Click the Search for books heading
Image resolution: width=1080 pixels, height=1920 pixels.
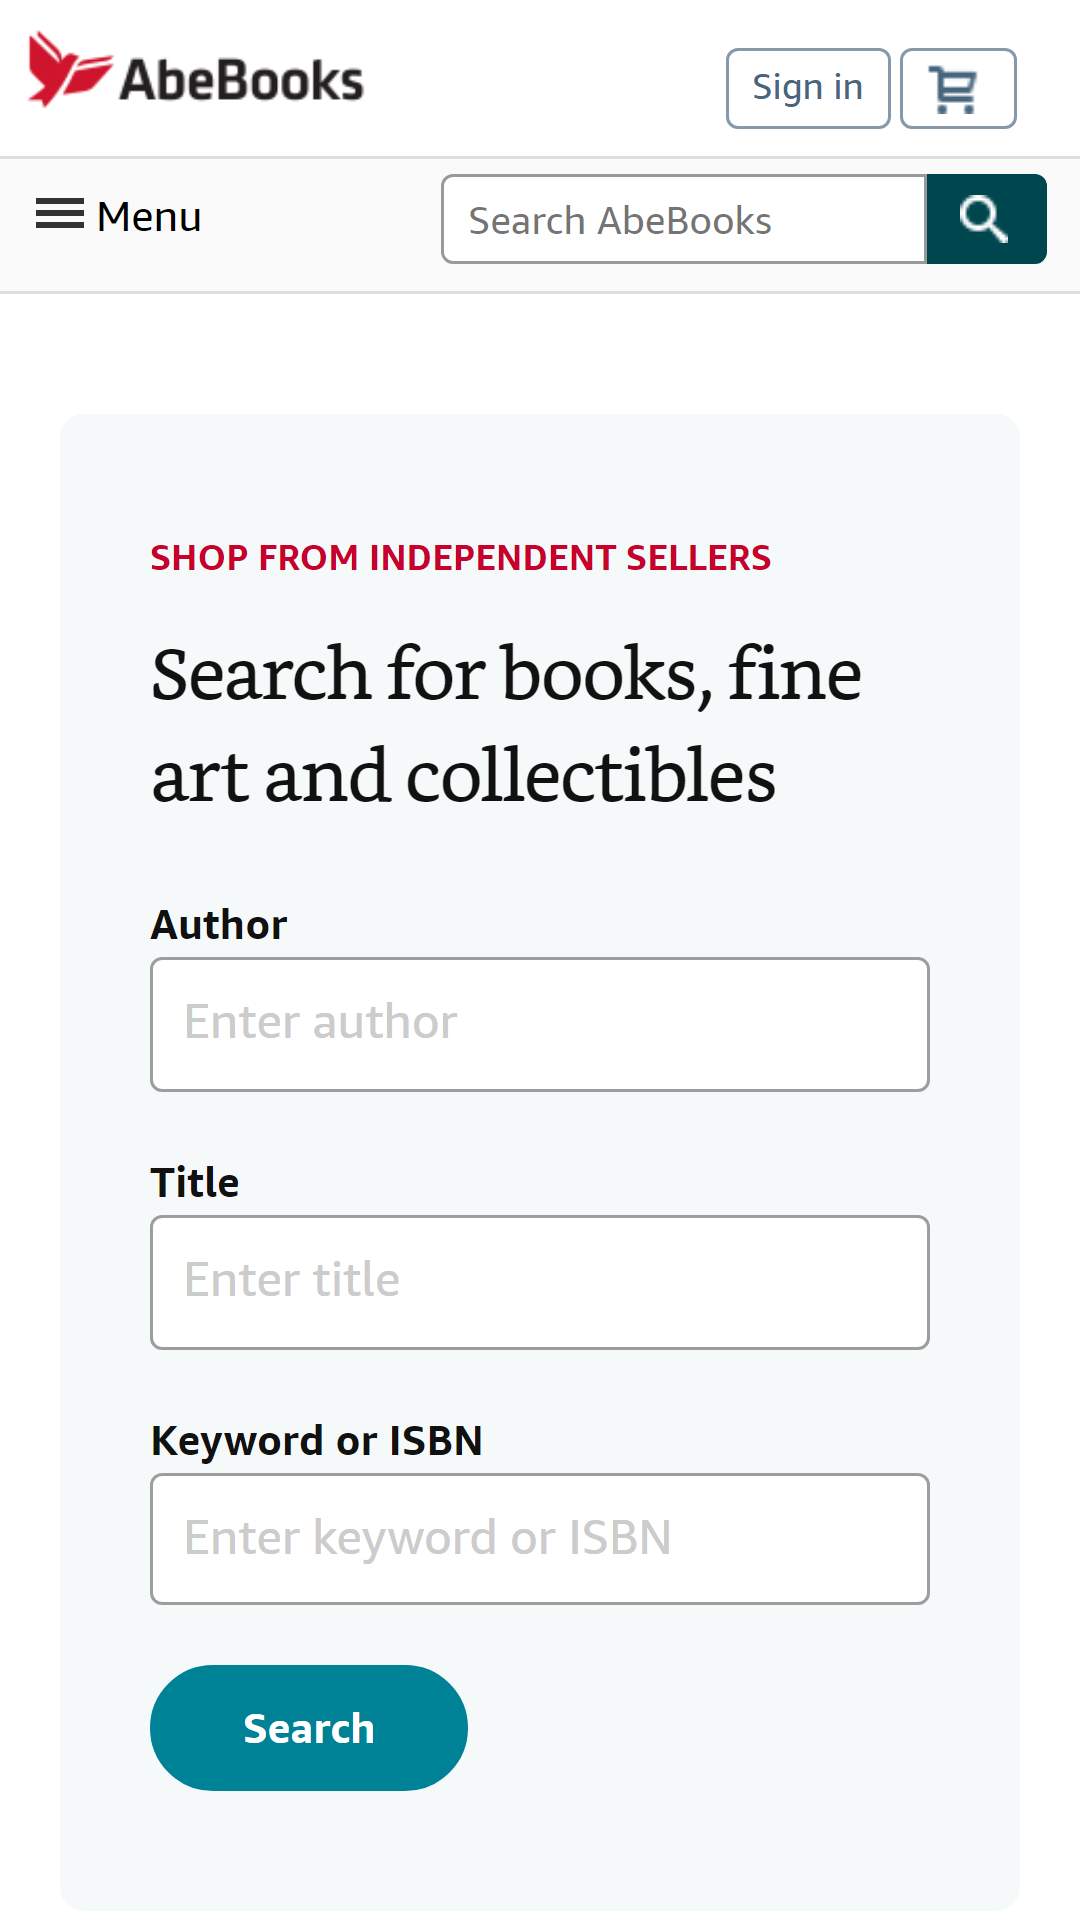tap(506, 725)
